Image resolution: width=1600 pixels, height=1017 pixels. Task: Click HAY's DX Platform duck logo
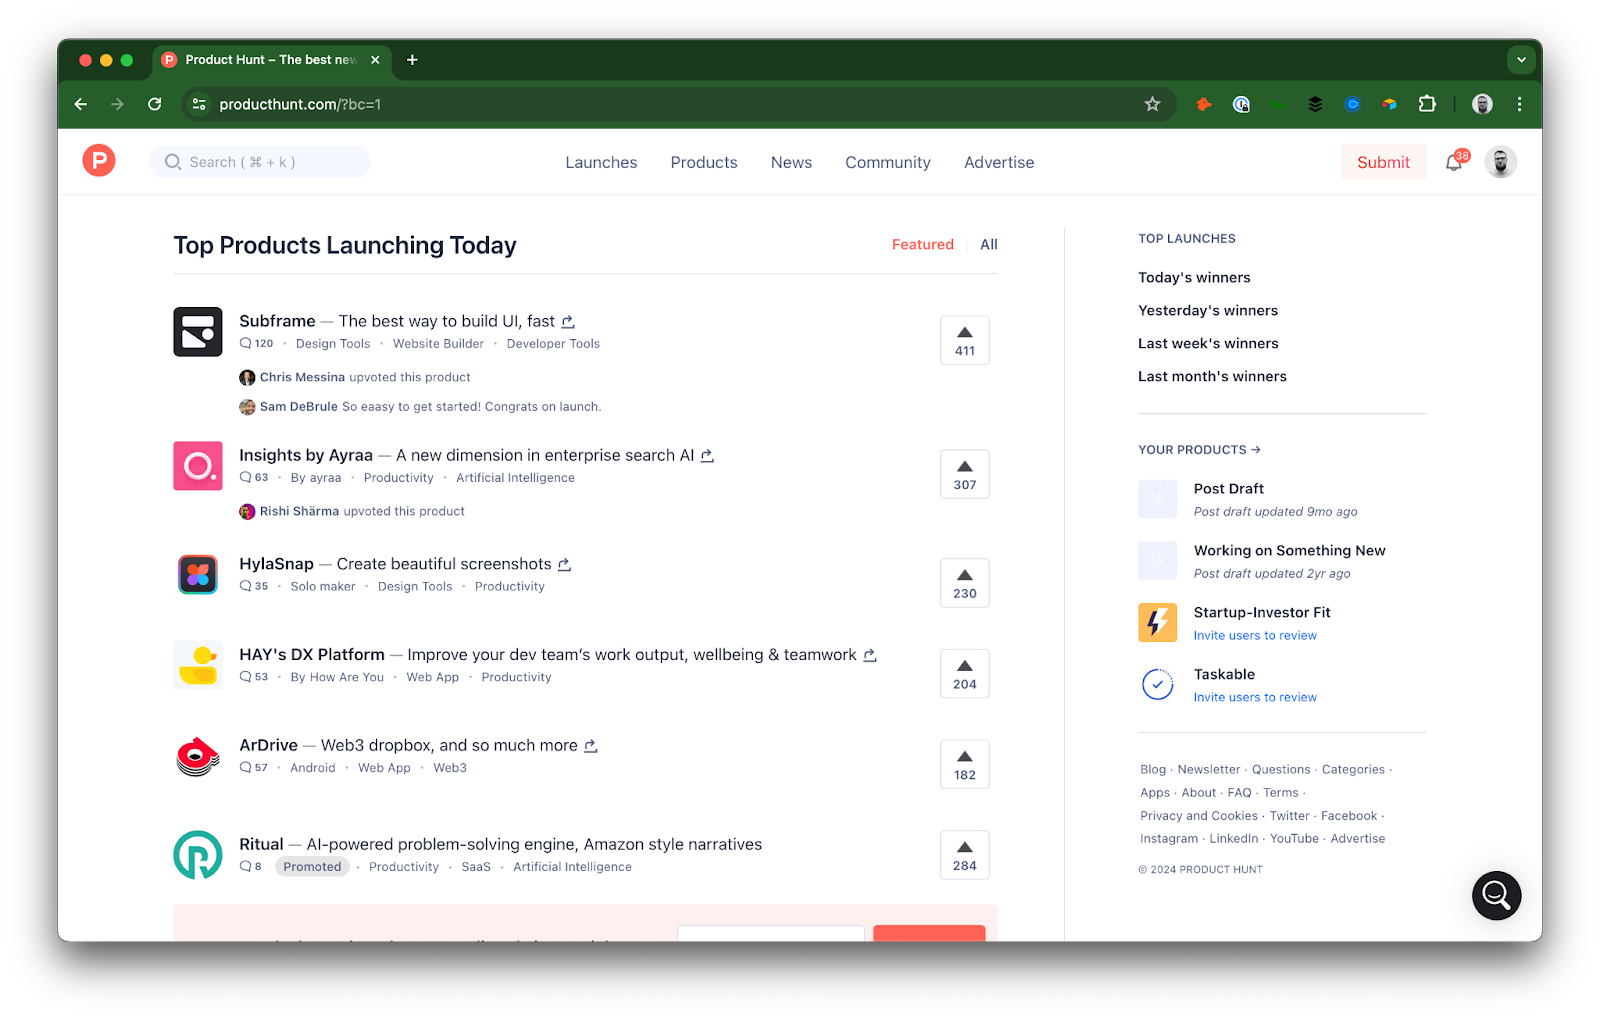coord(198,665)
